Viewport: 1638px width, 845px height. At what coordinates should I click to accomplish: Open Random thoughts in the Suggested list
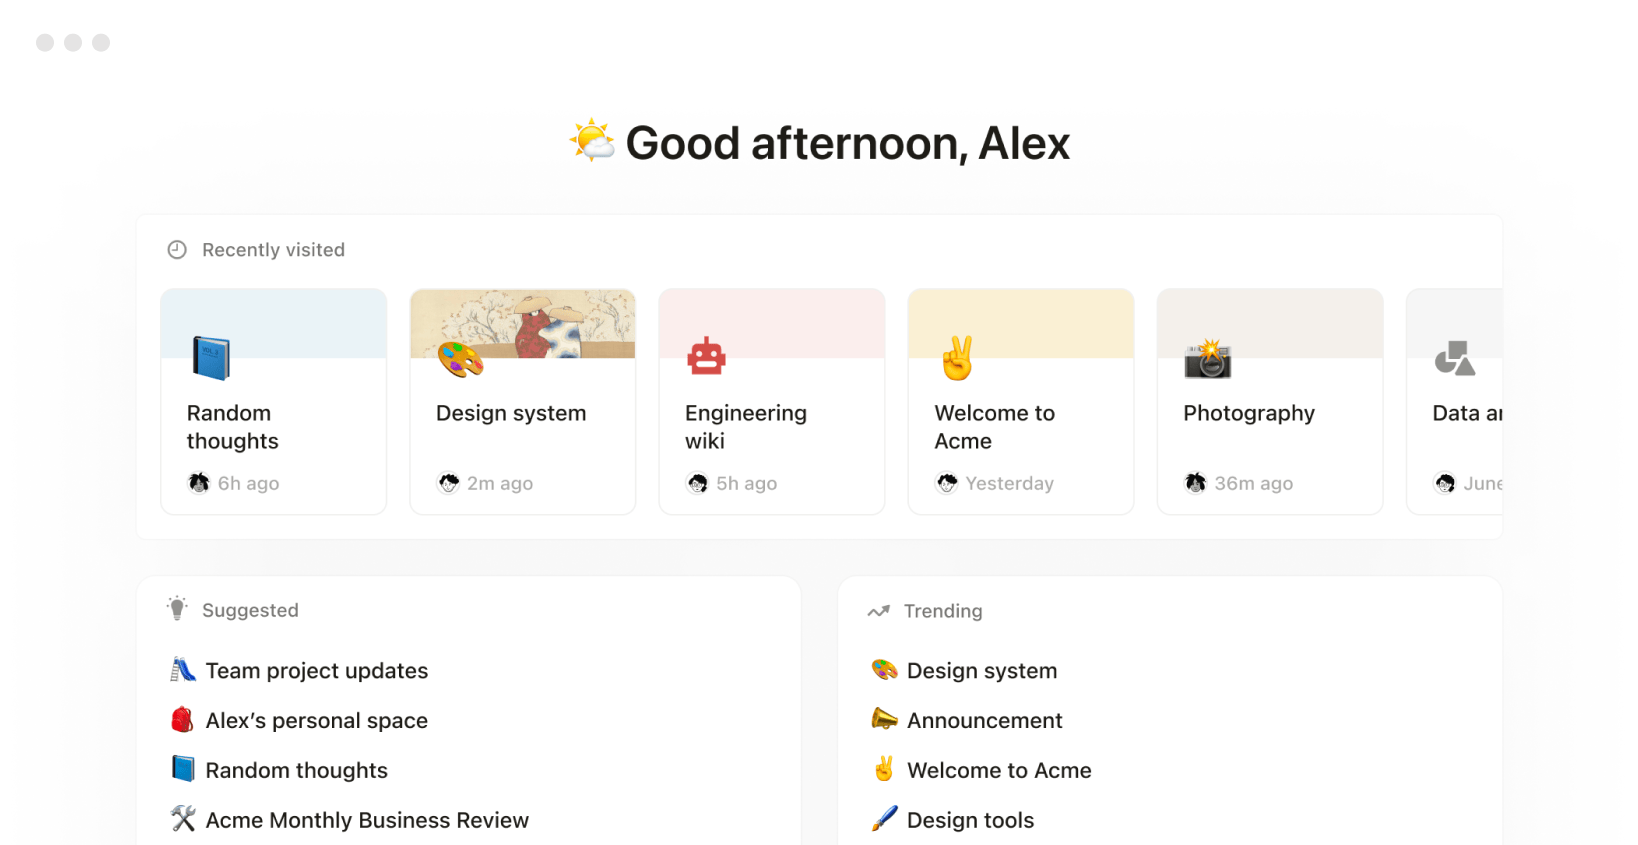coord(296,771)
